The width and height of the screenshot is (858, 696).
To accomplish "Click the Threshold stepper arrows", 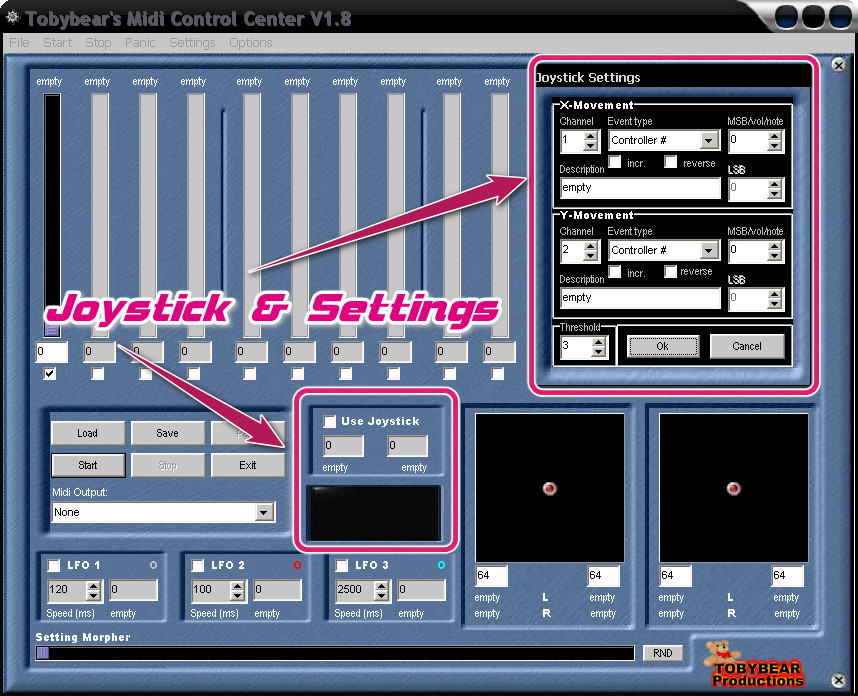I will point(599,346).
